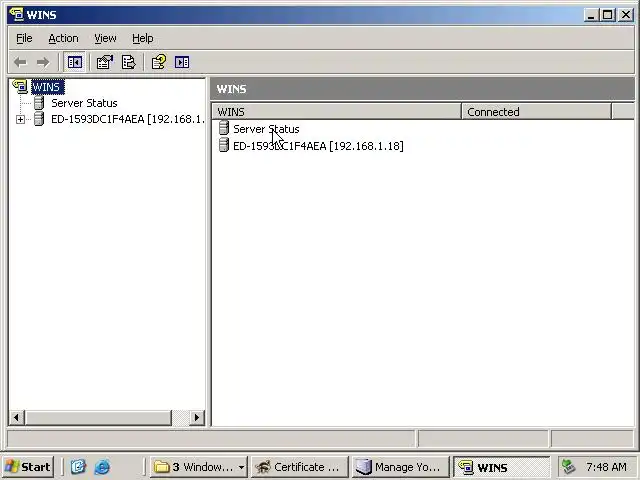Toggle Show/Hide Console Tree toolbar icon
Image resolution: width=640 pixels, height=480 pixels.
[x=74, y=62]
